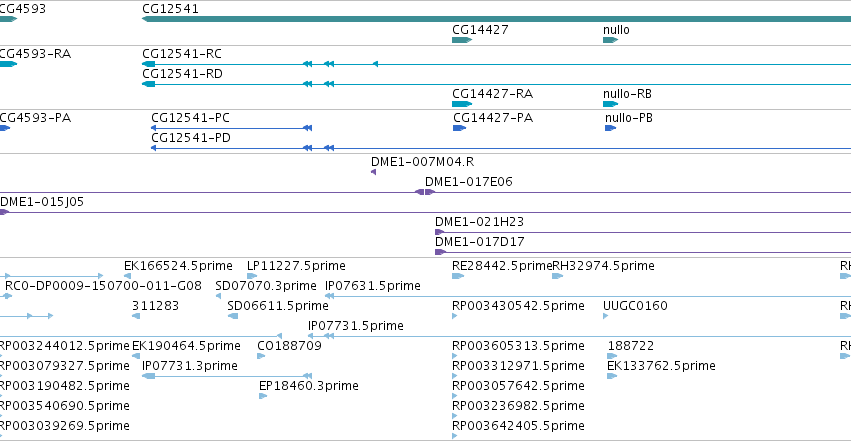
Task: Select transcript label CG14427-RA
Action: pos(493,94)
